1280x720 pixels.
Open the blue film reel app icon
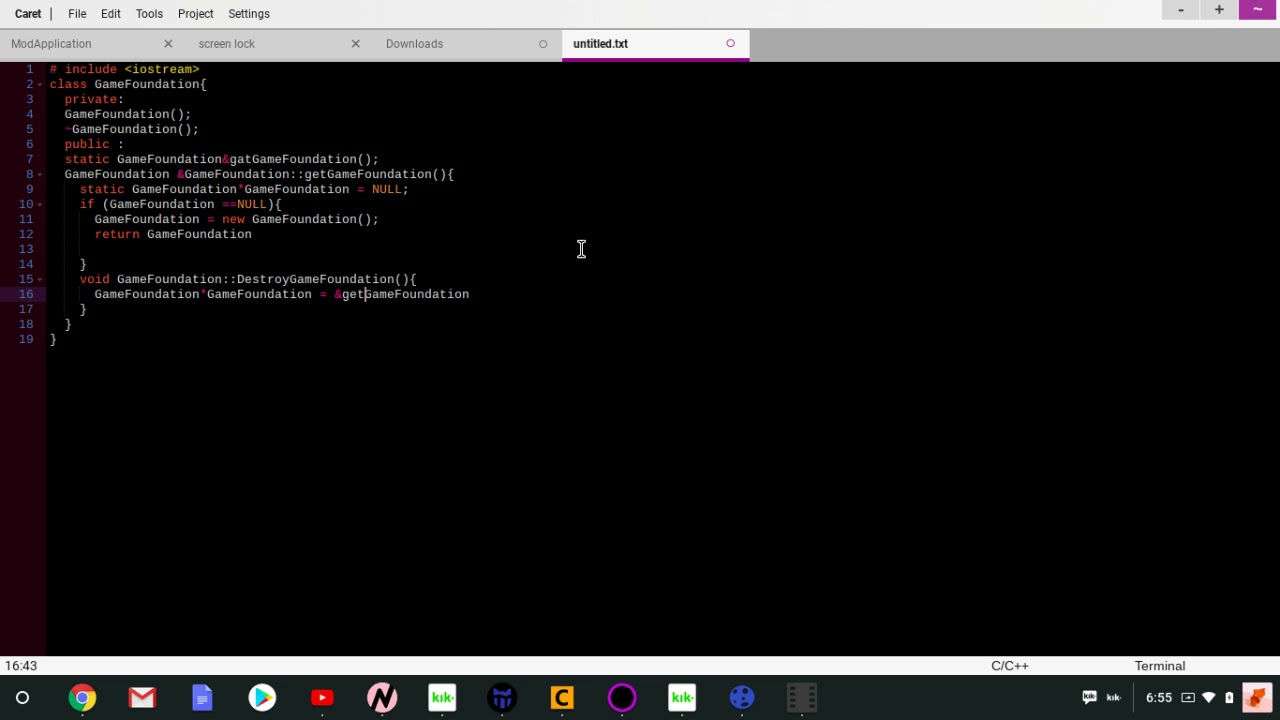[x=742, y=697]
